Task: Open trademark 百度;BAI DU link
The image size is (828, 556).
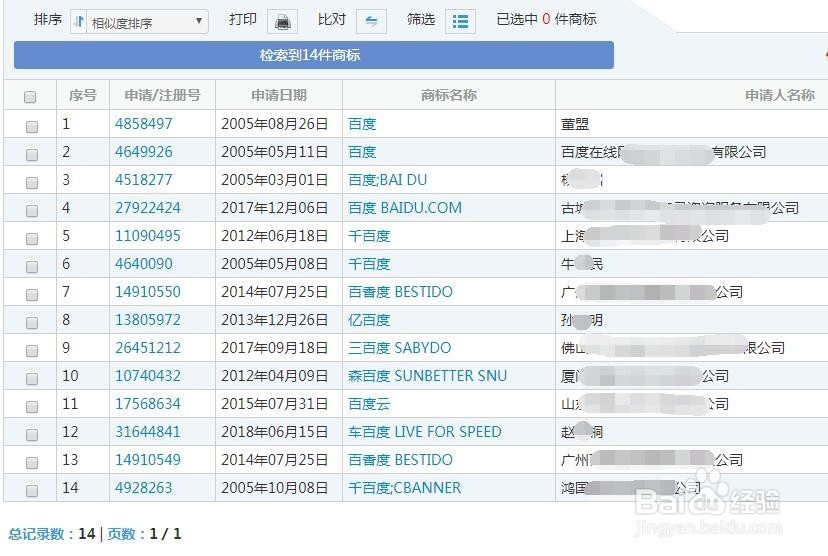Action: [x=388, y=180]
